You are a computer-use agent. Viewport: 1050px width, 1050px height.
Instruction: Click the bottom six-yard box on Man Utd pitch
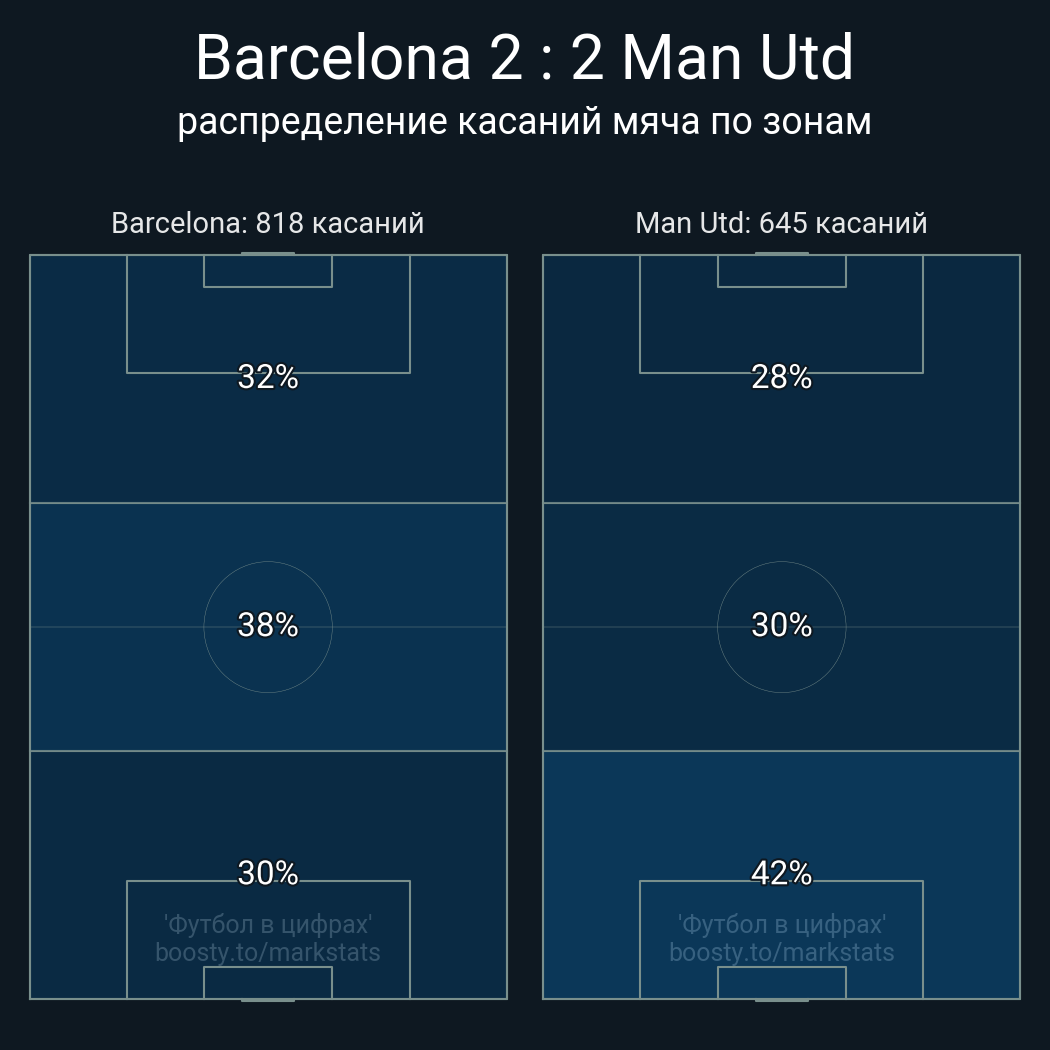pyautogui.click(x=781, y=983)
